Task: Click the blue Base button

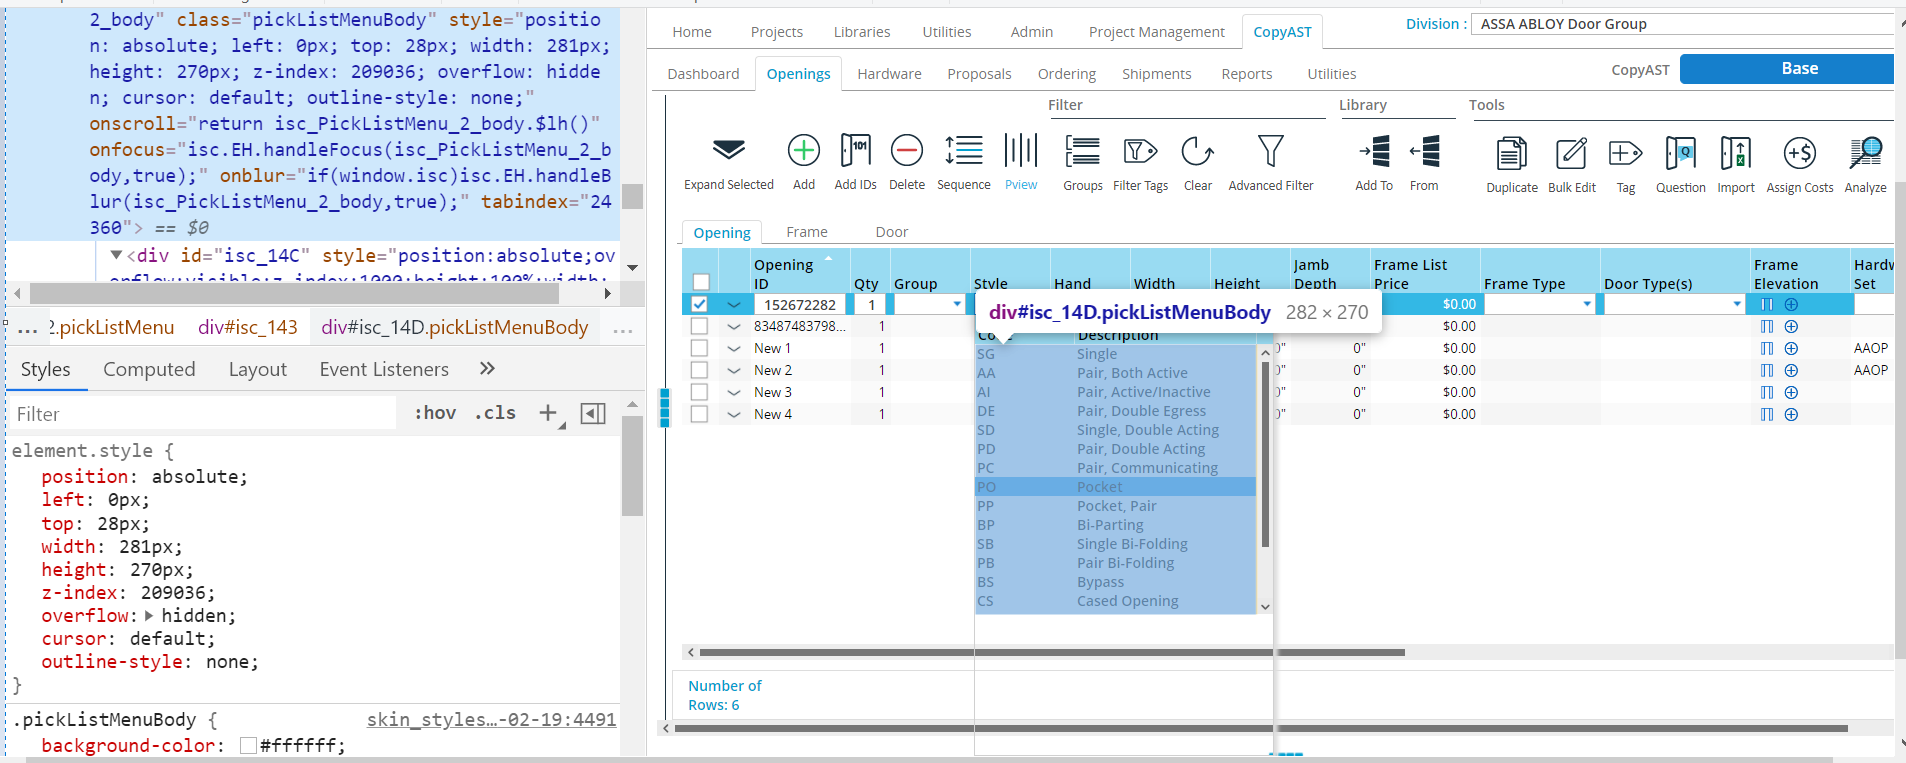Action: point(1786,69)
